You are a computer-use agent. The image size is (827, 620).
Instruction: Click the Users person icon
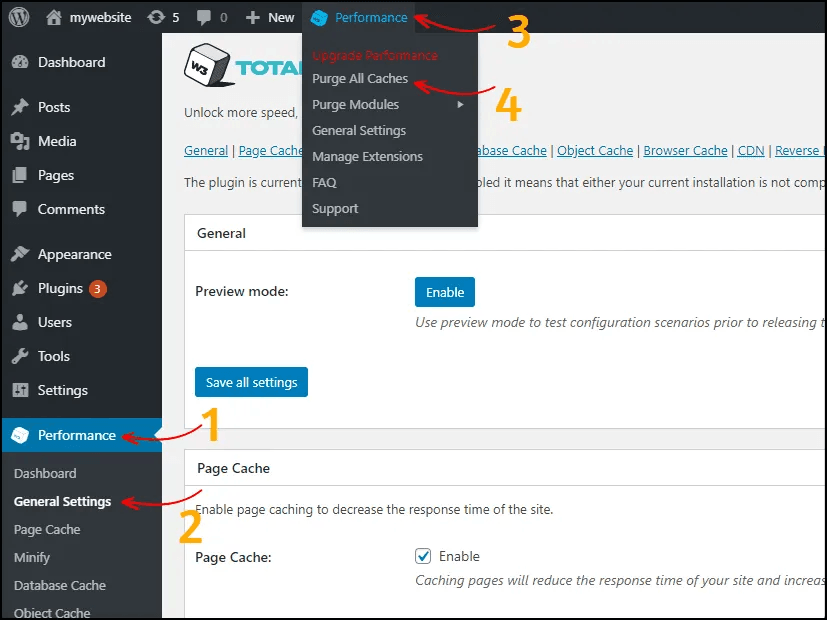point(20,322)
